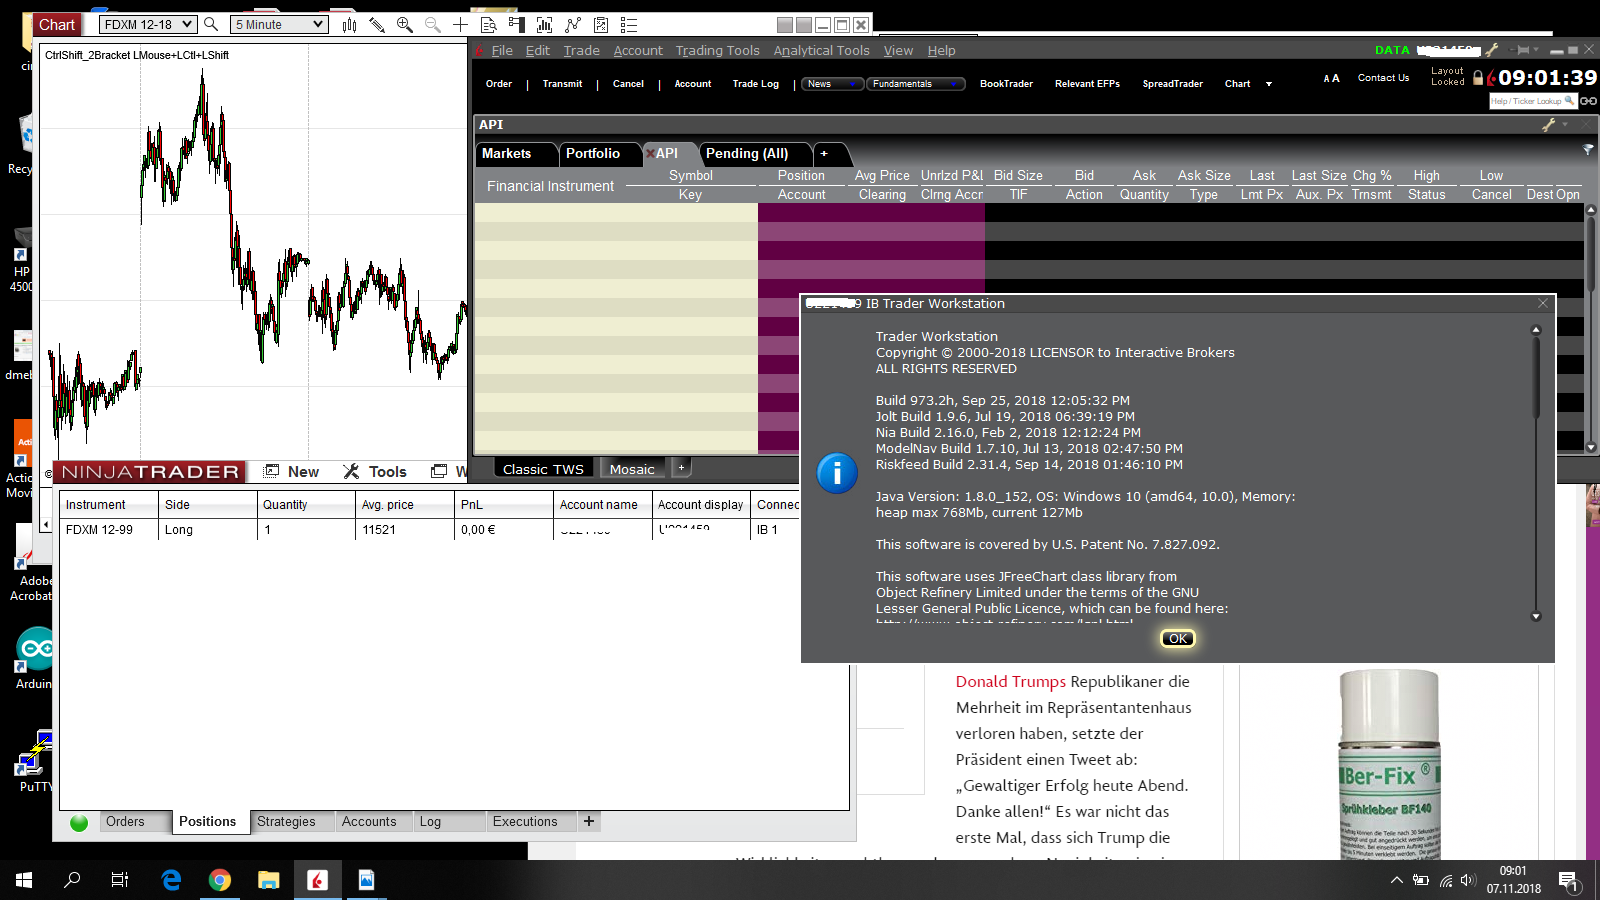Open the Donald Trumps link in the article
The image size is (1600, 900).
[x=1011, y=682]
